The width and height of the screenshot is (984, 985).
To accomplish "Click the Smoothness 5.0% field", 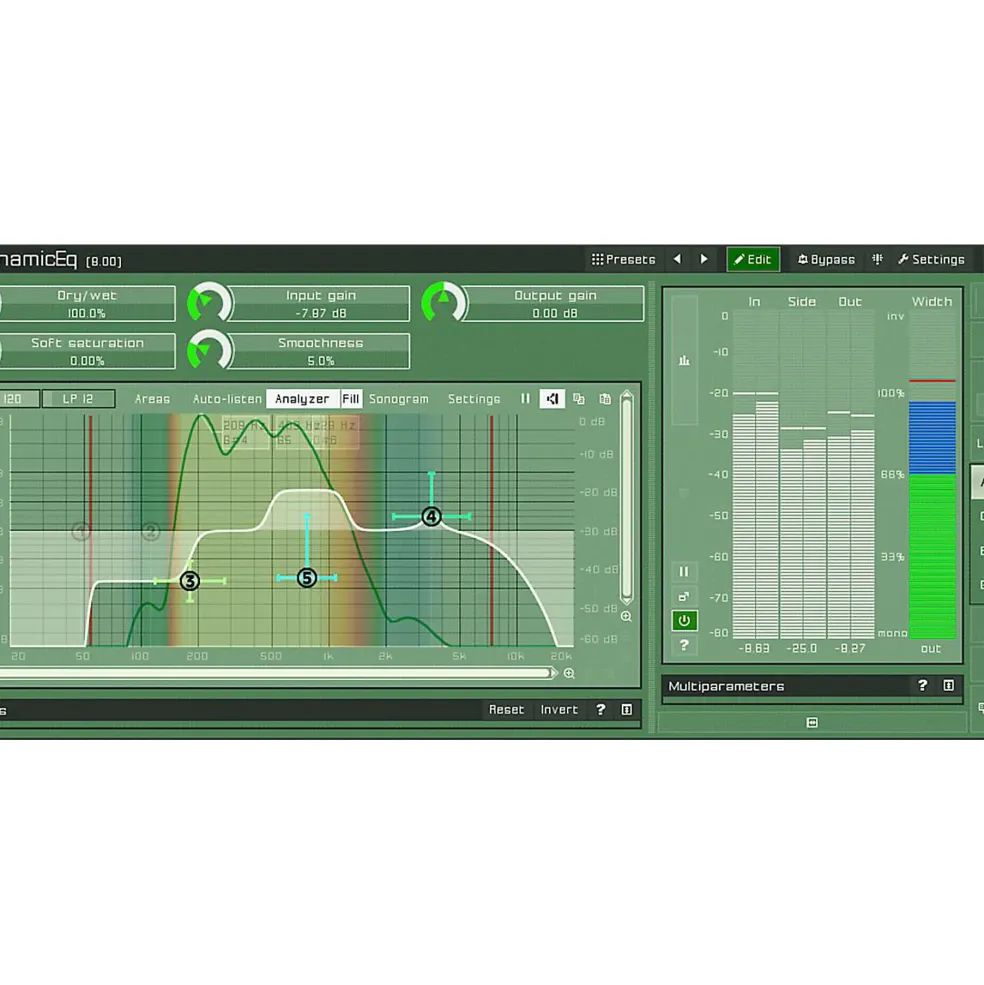I will (320, 351).
